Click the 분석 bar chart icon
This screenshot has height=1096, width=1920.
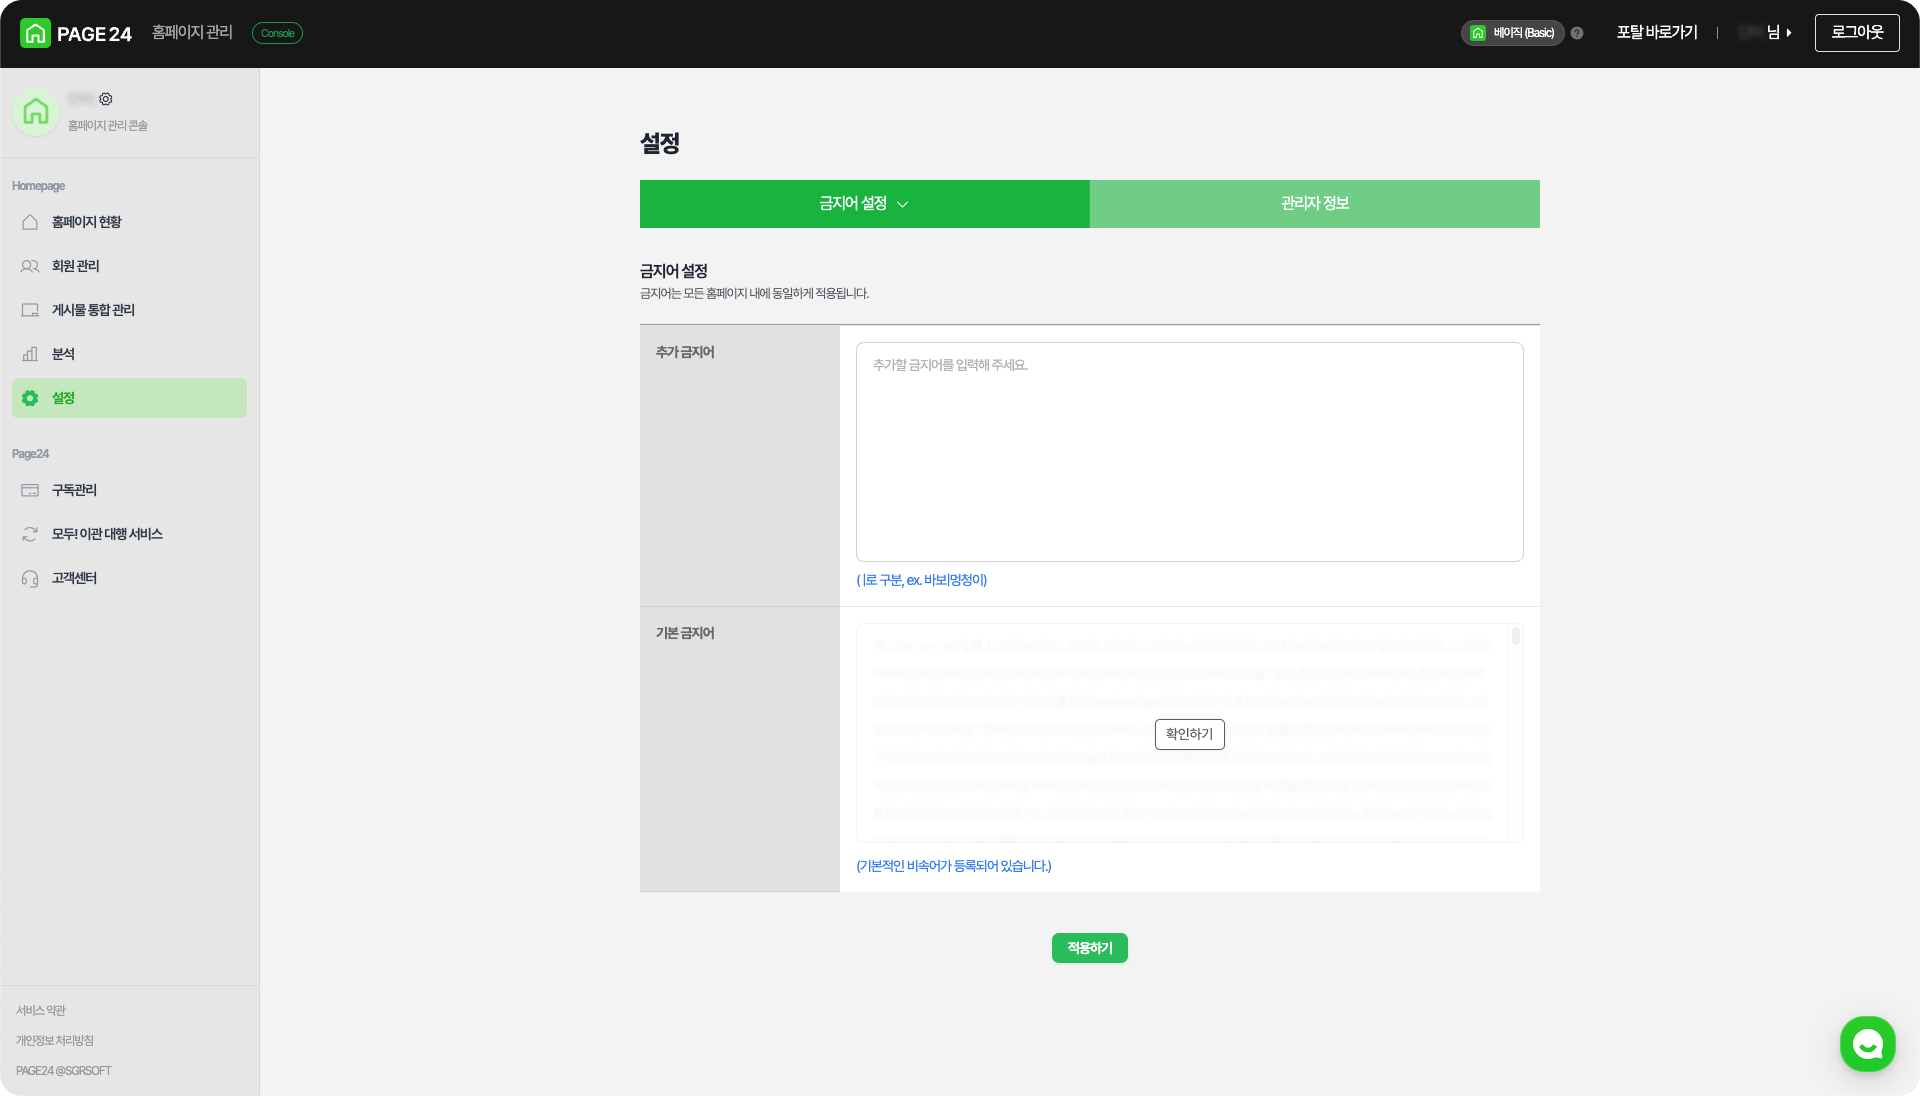(30, 354)
